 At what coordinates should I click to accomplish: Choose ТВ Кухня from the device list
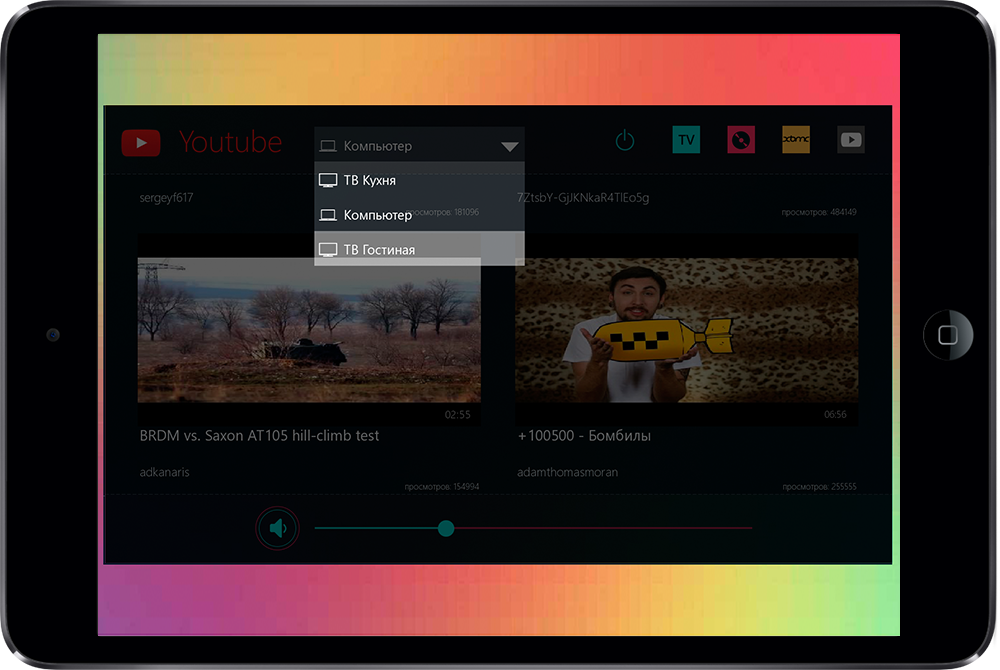pos(369,181)
